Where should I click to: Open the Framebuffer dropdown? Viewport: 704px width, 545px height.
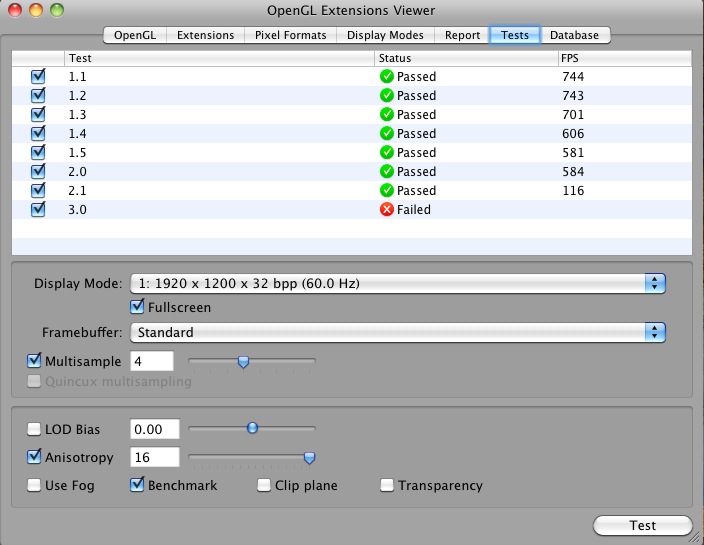(398, 332)
